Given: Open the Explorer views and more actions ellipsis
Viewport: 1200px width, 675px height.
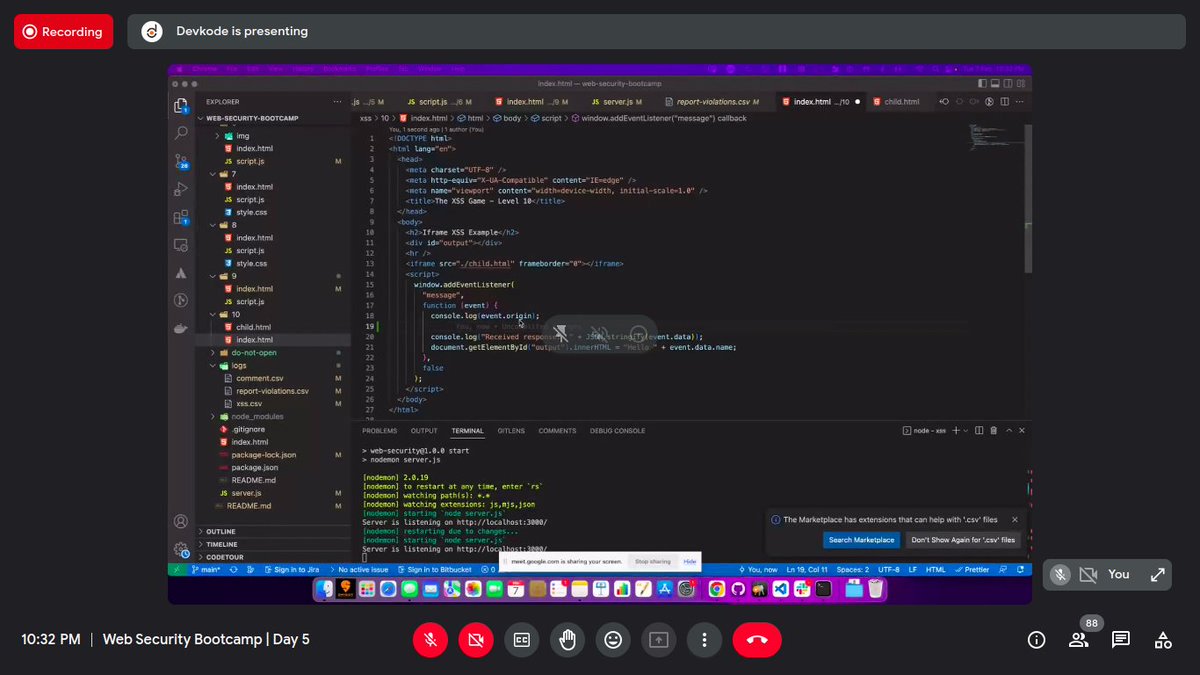Looking at the screenshot, I should [338, 102].
